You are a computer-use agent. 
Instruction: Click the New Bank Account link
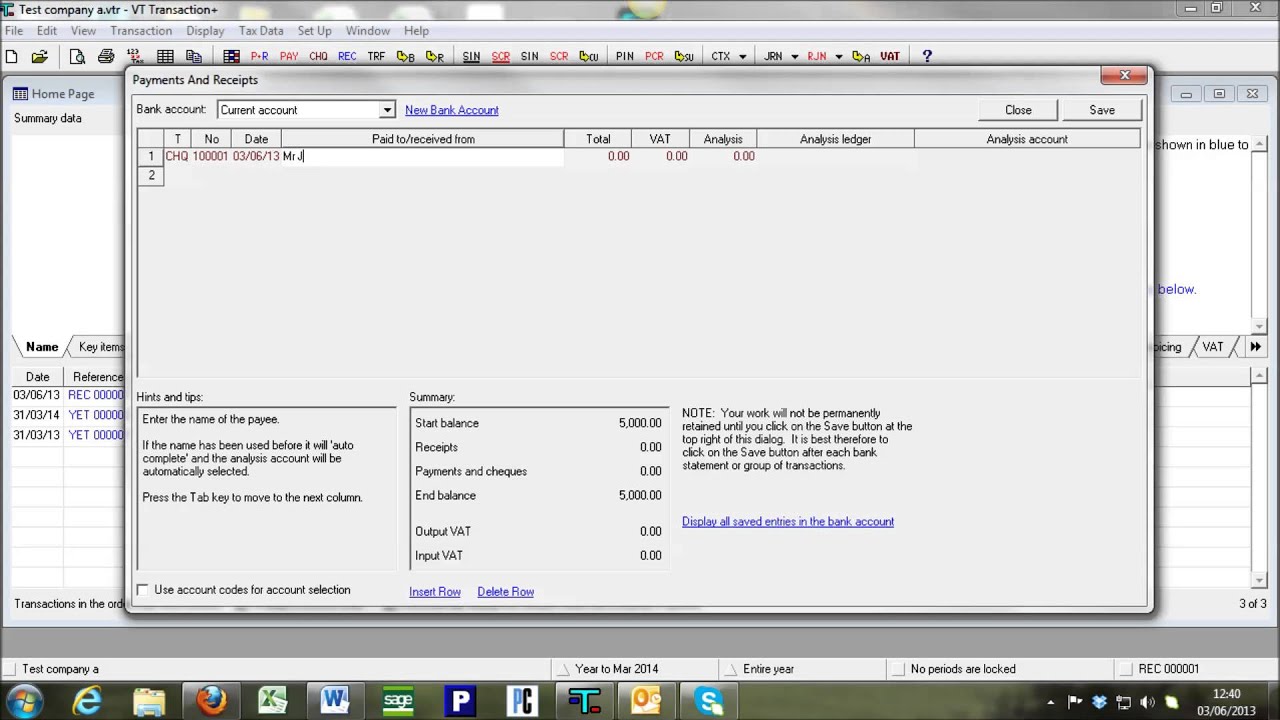(452, 110)
